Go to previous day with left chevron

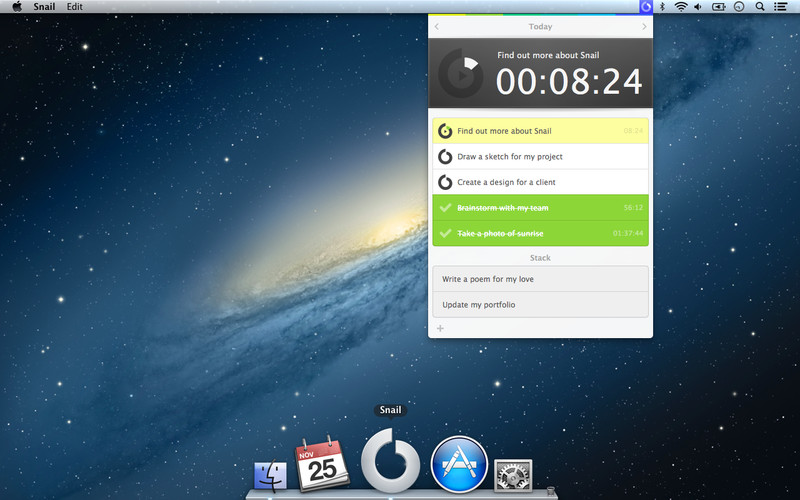click(437, 27)
